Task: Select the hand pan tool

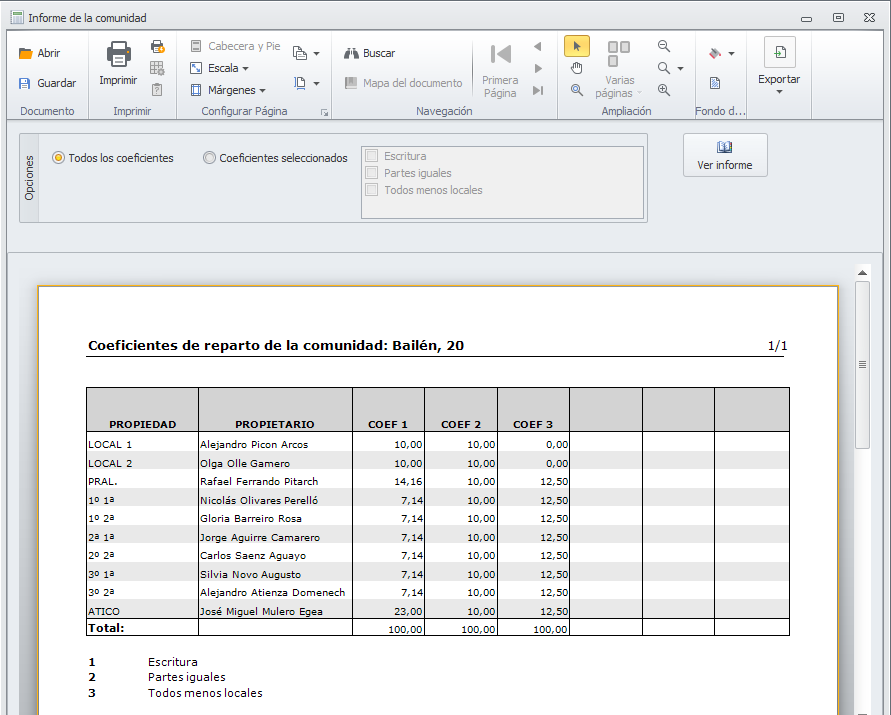Action: click(576, 68)
